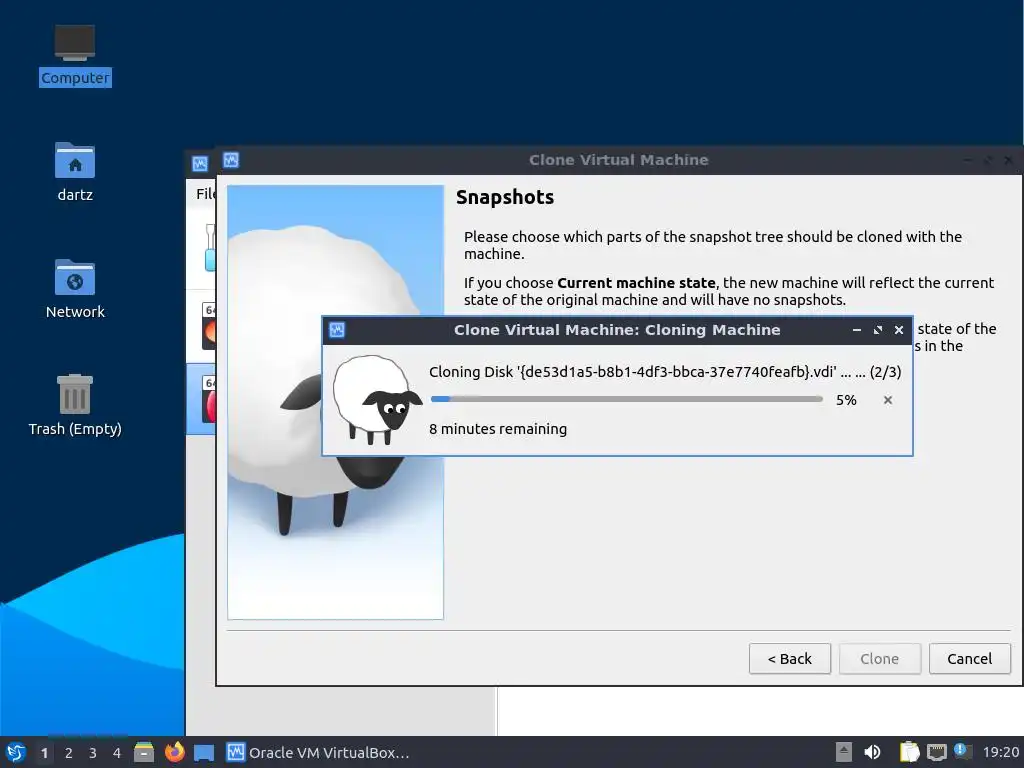This screenshot has width=1024, height=768.
Task: Click the VirtualBox icon in the Clone Virtual Machine title bar
Action: [231, 160]
